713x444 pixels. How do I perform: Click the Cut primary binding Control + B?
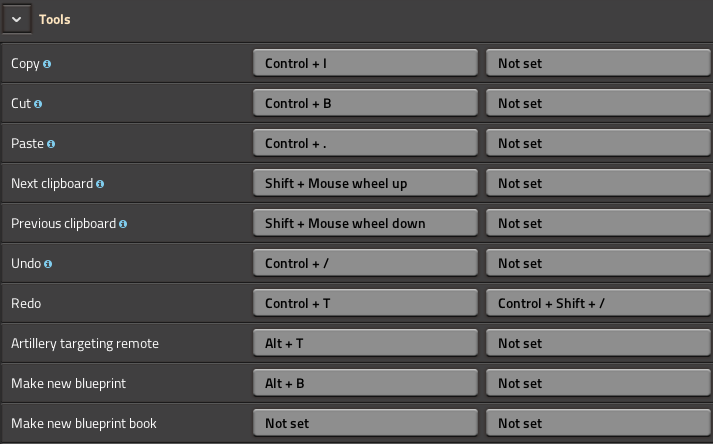[x=365, y=103]
